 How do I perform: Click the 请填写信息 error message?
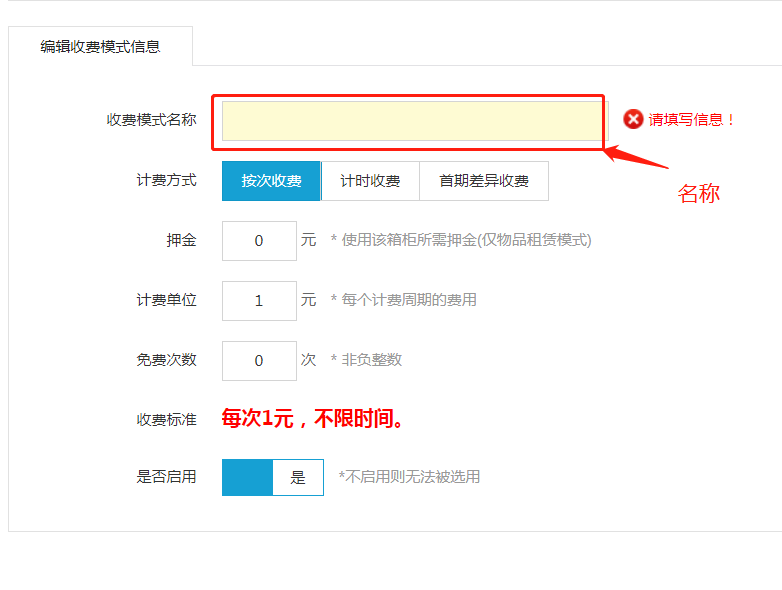[691, 120]
